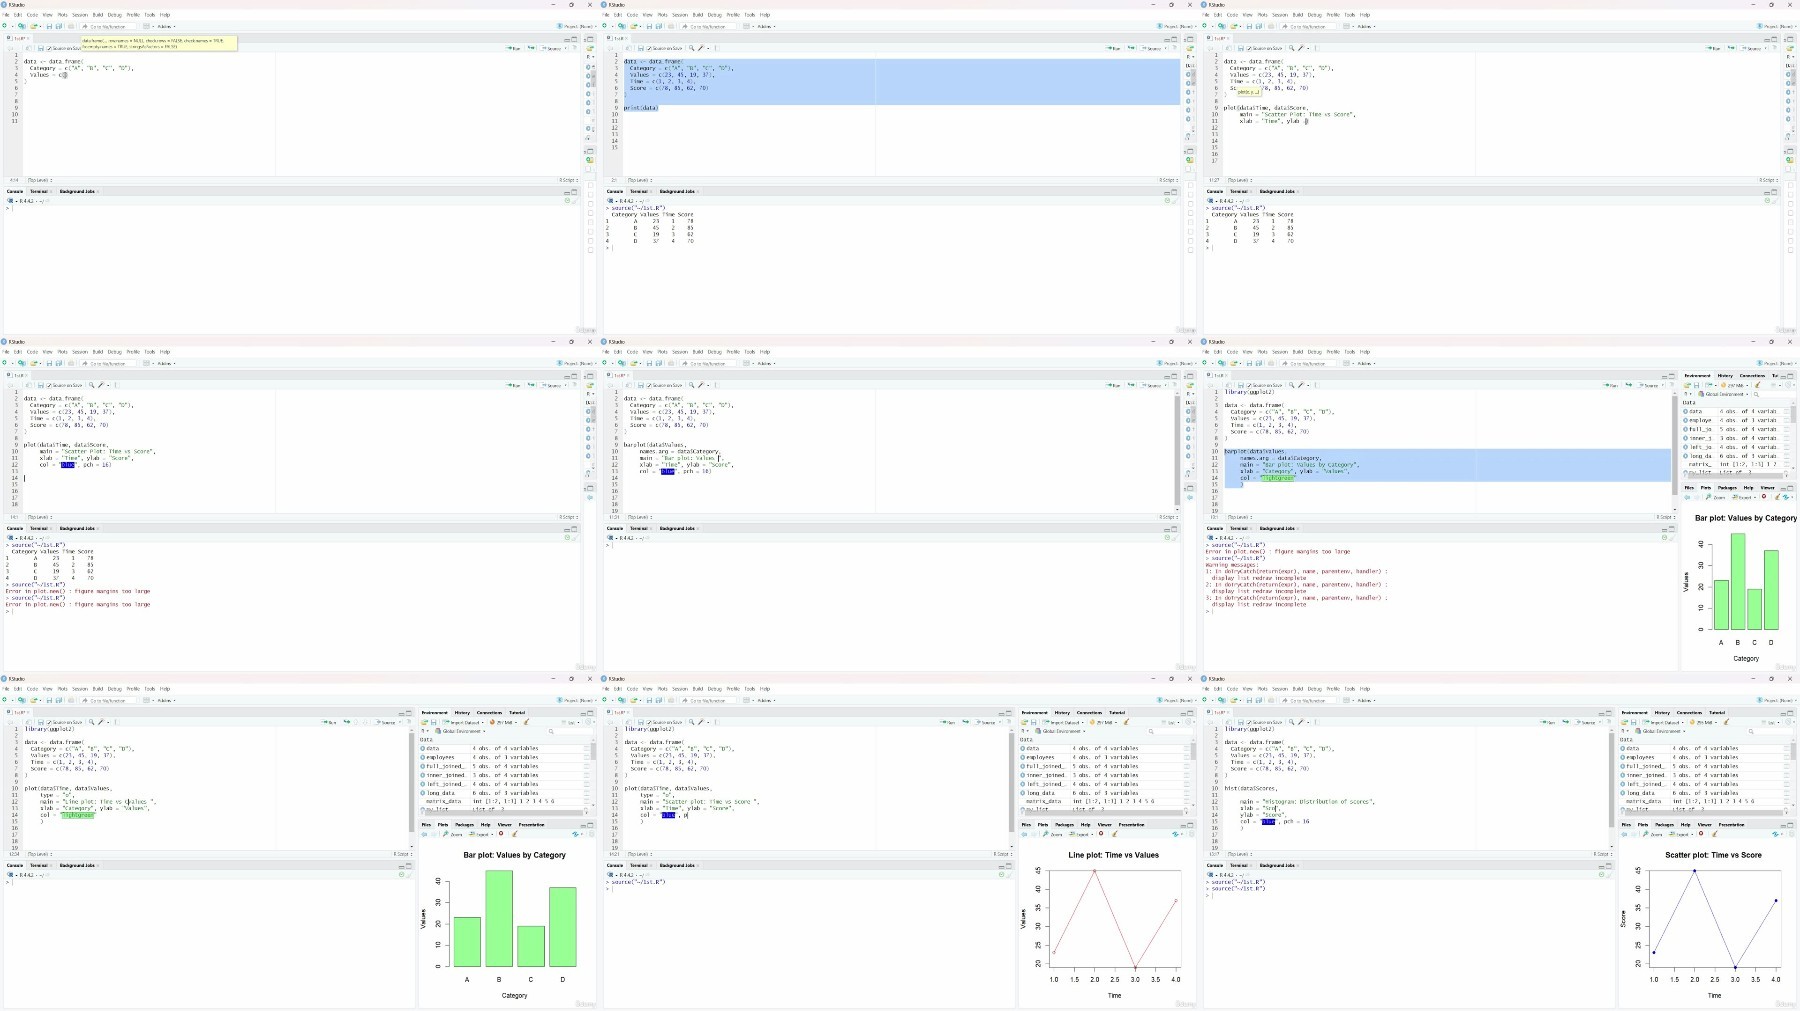Click Environment search field in Scatter plot window

(x=1770, y=731)
